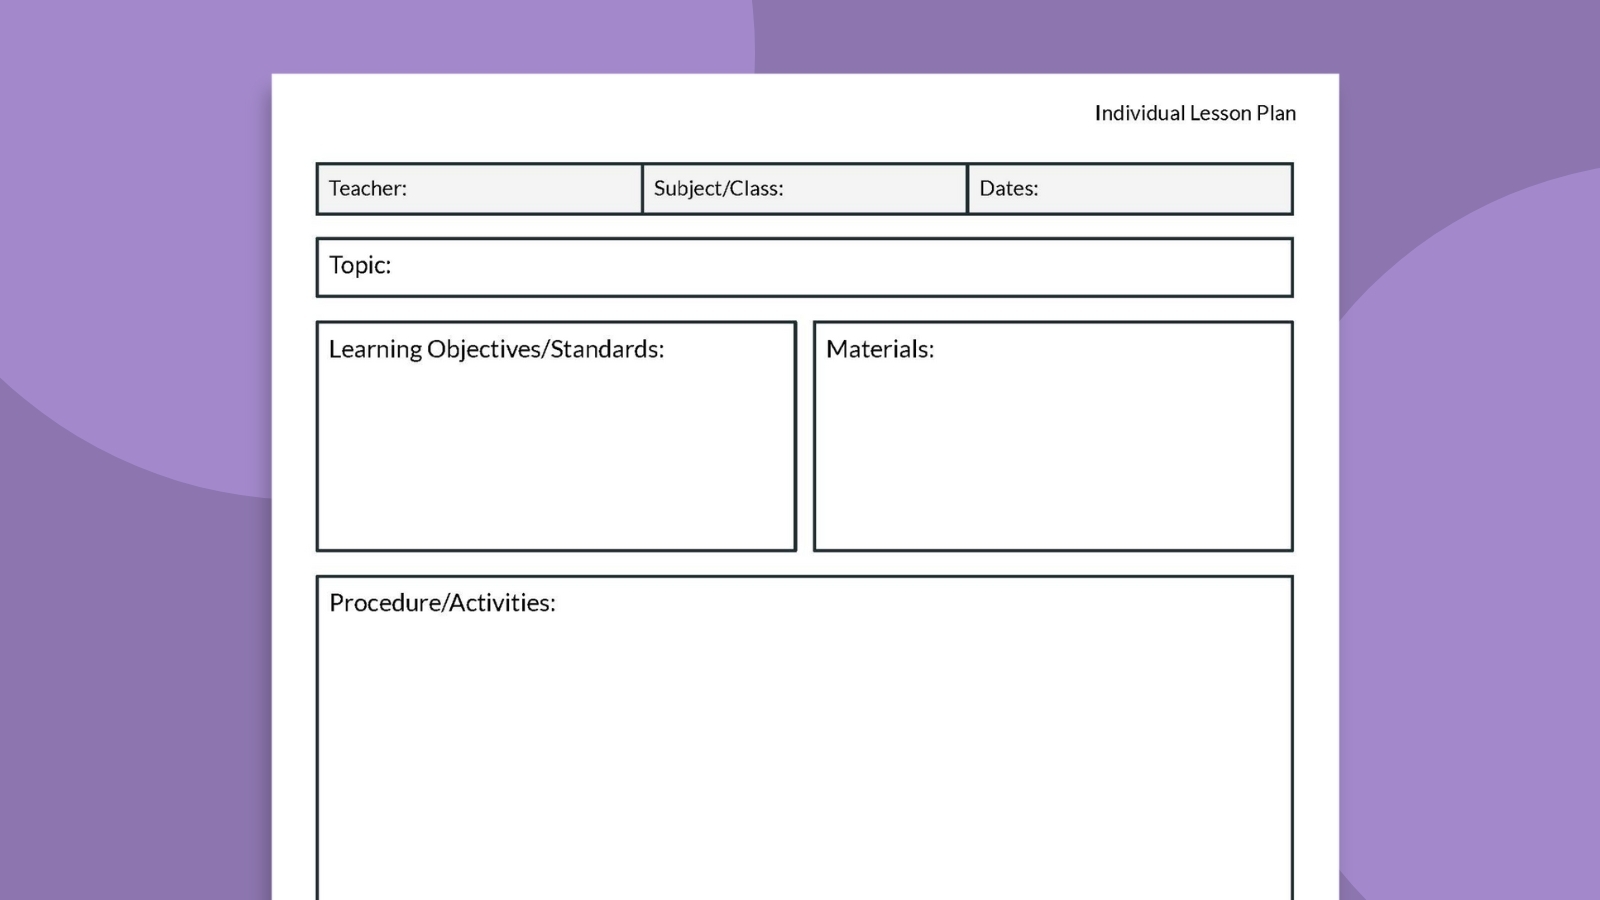
Task: Click inside the empty Materials box area
Action: (1053, 460)
